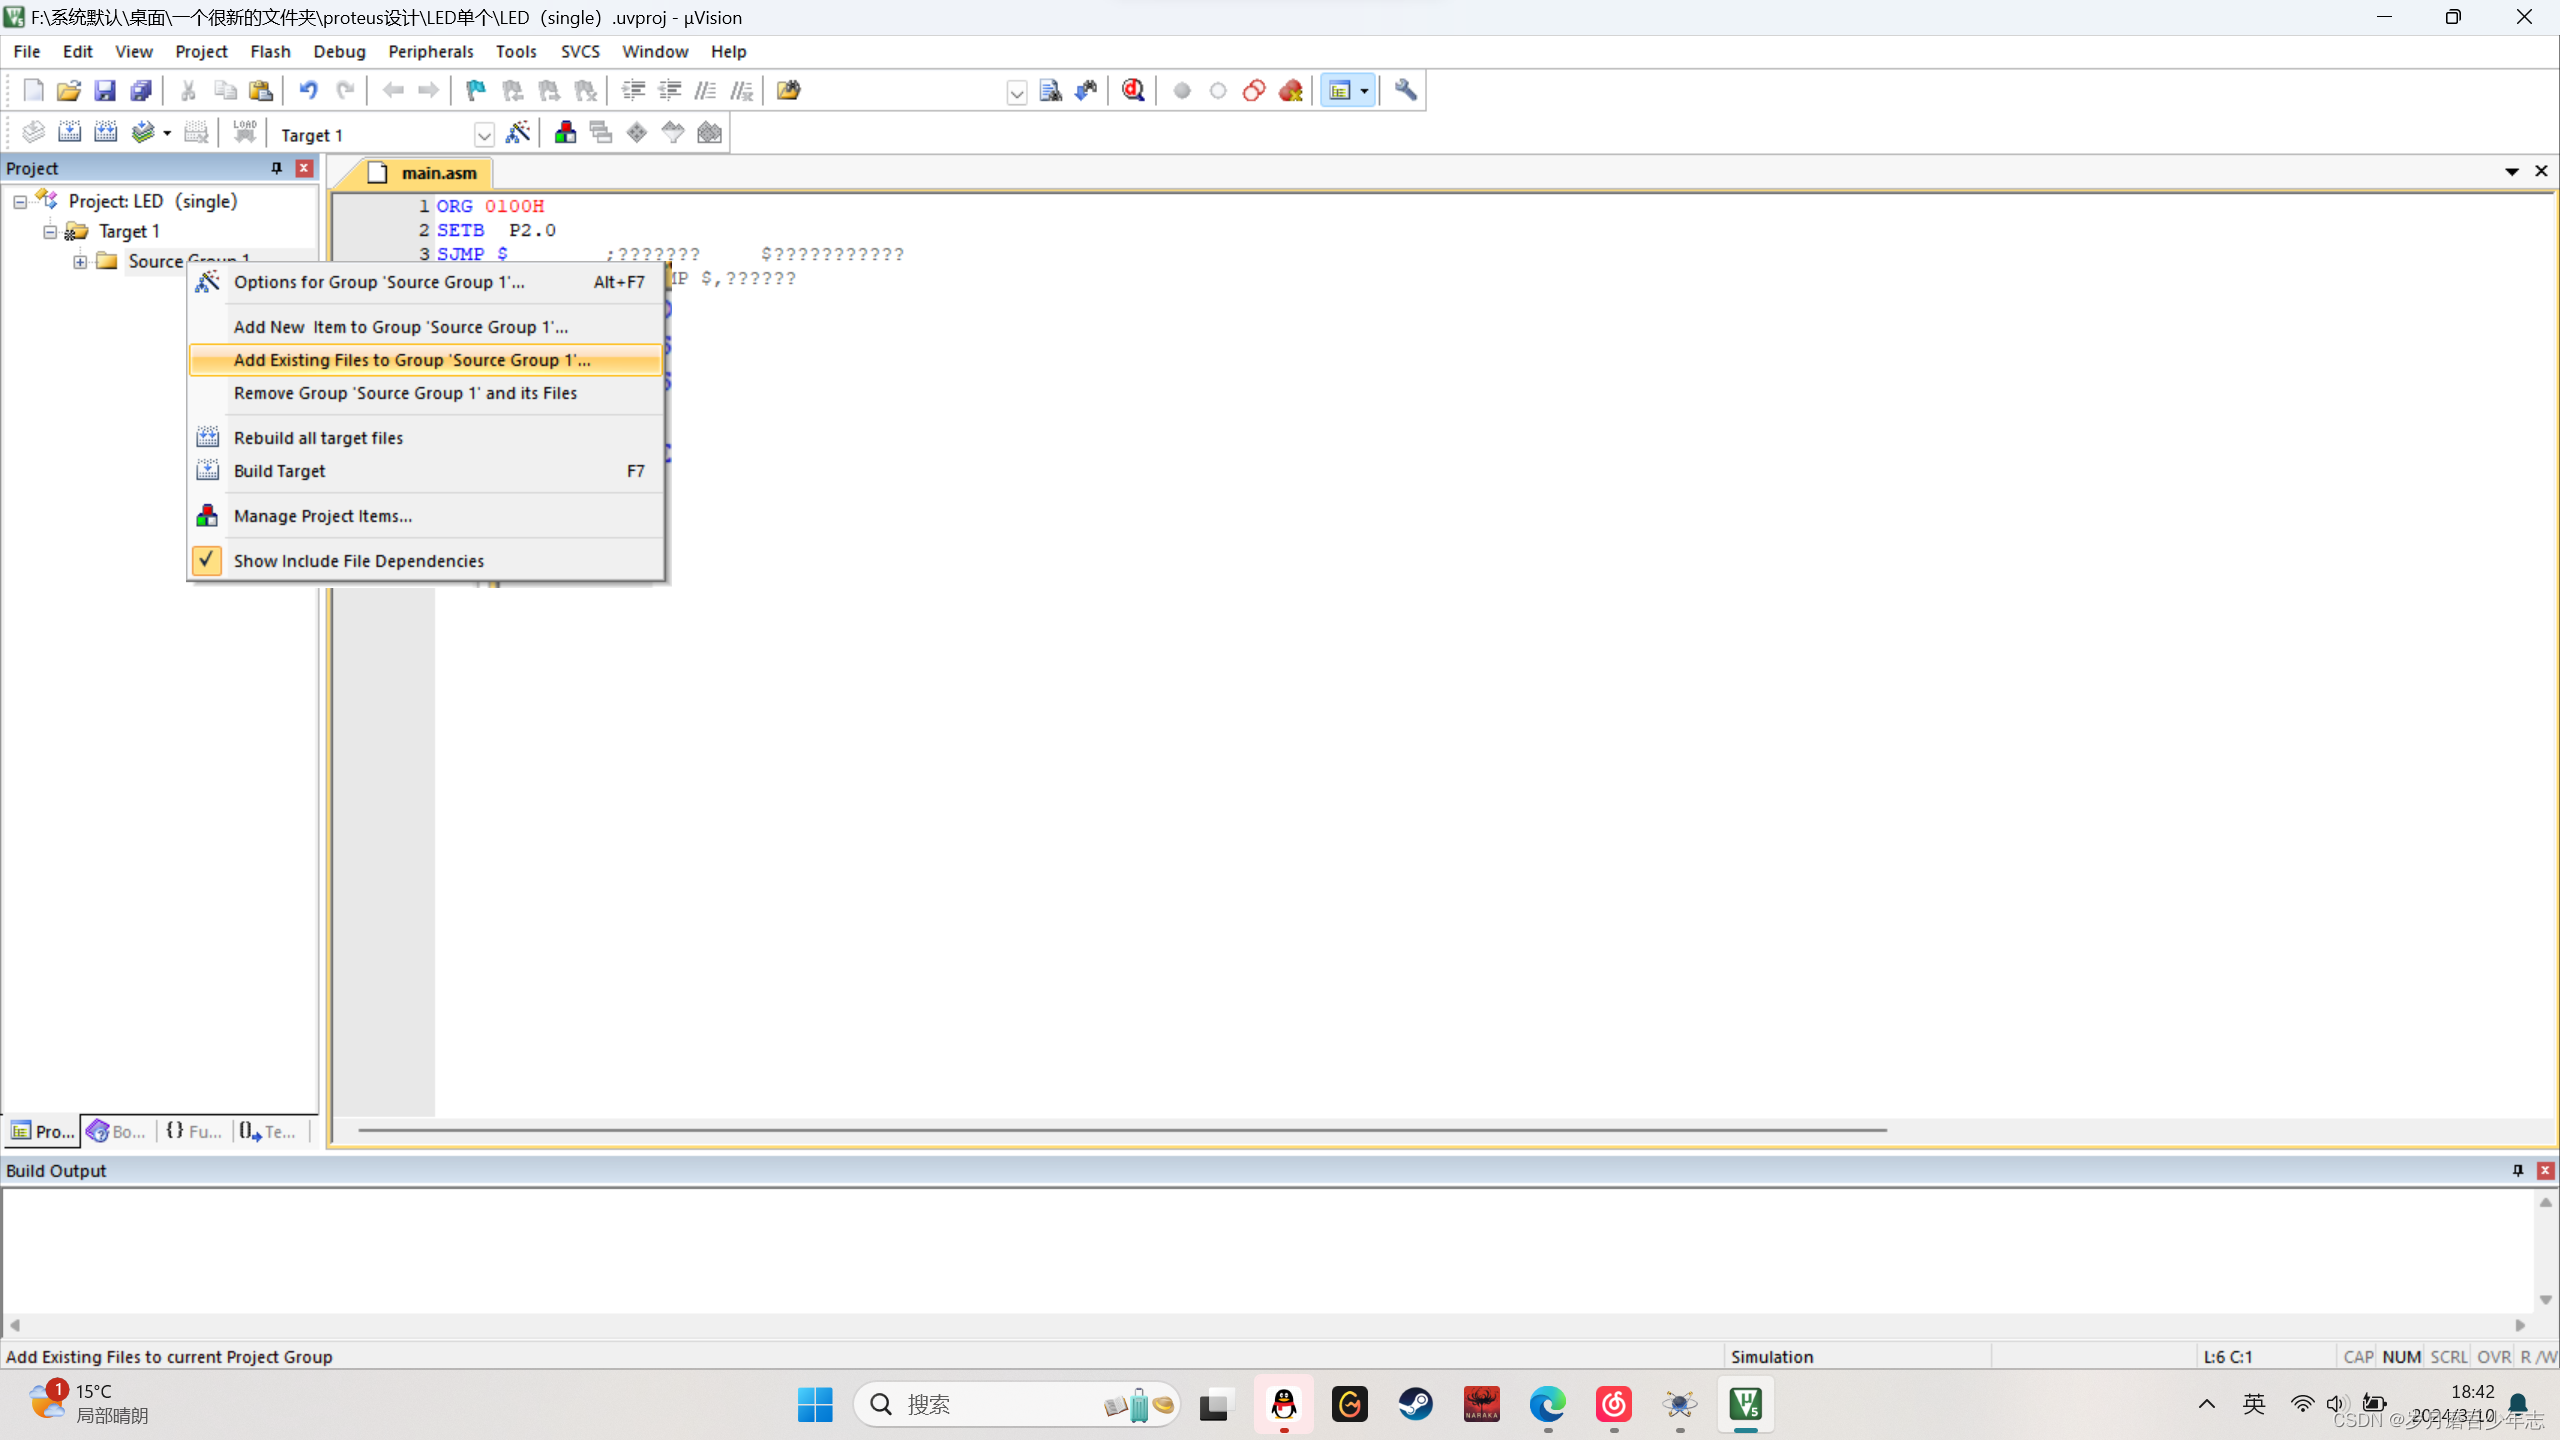Image resolution: width=2560 pixels, height=1440 pixels.
Task: Click Rebuild all target files menu entry
Action: pos(425,438)
